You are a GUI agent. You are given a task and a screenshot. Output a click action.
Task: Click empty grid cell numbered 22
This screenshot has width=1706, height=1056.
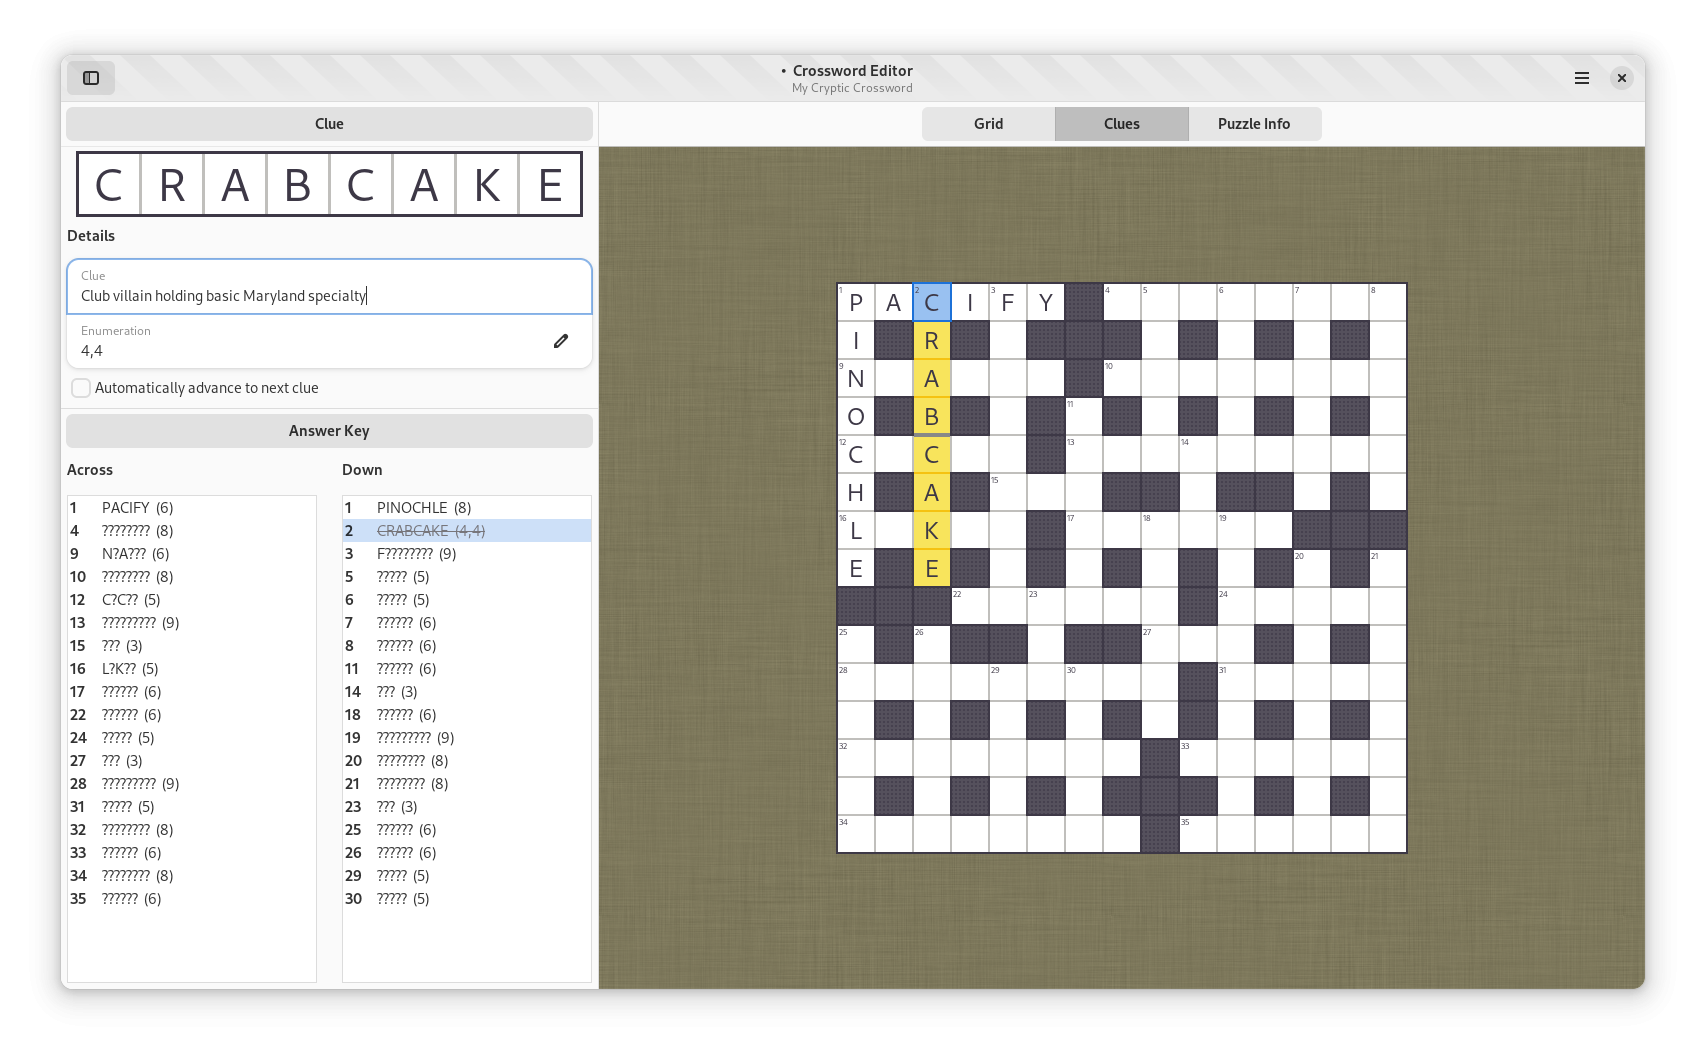coord(970,607)
